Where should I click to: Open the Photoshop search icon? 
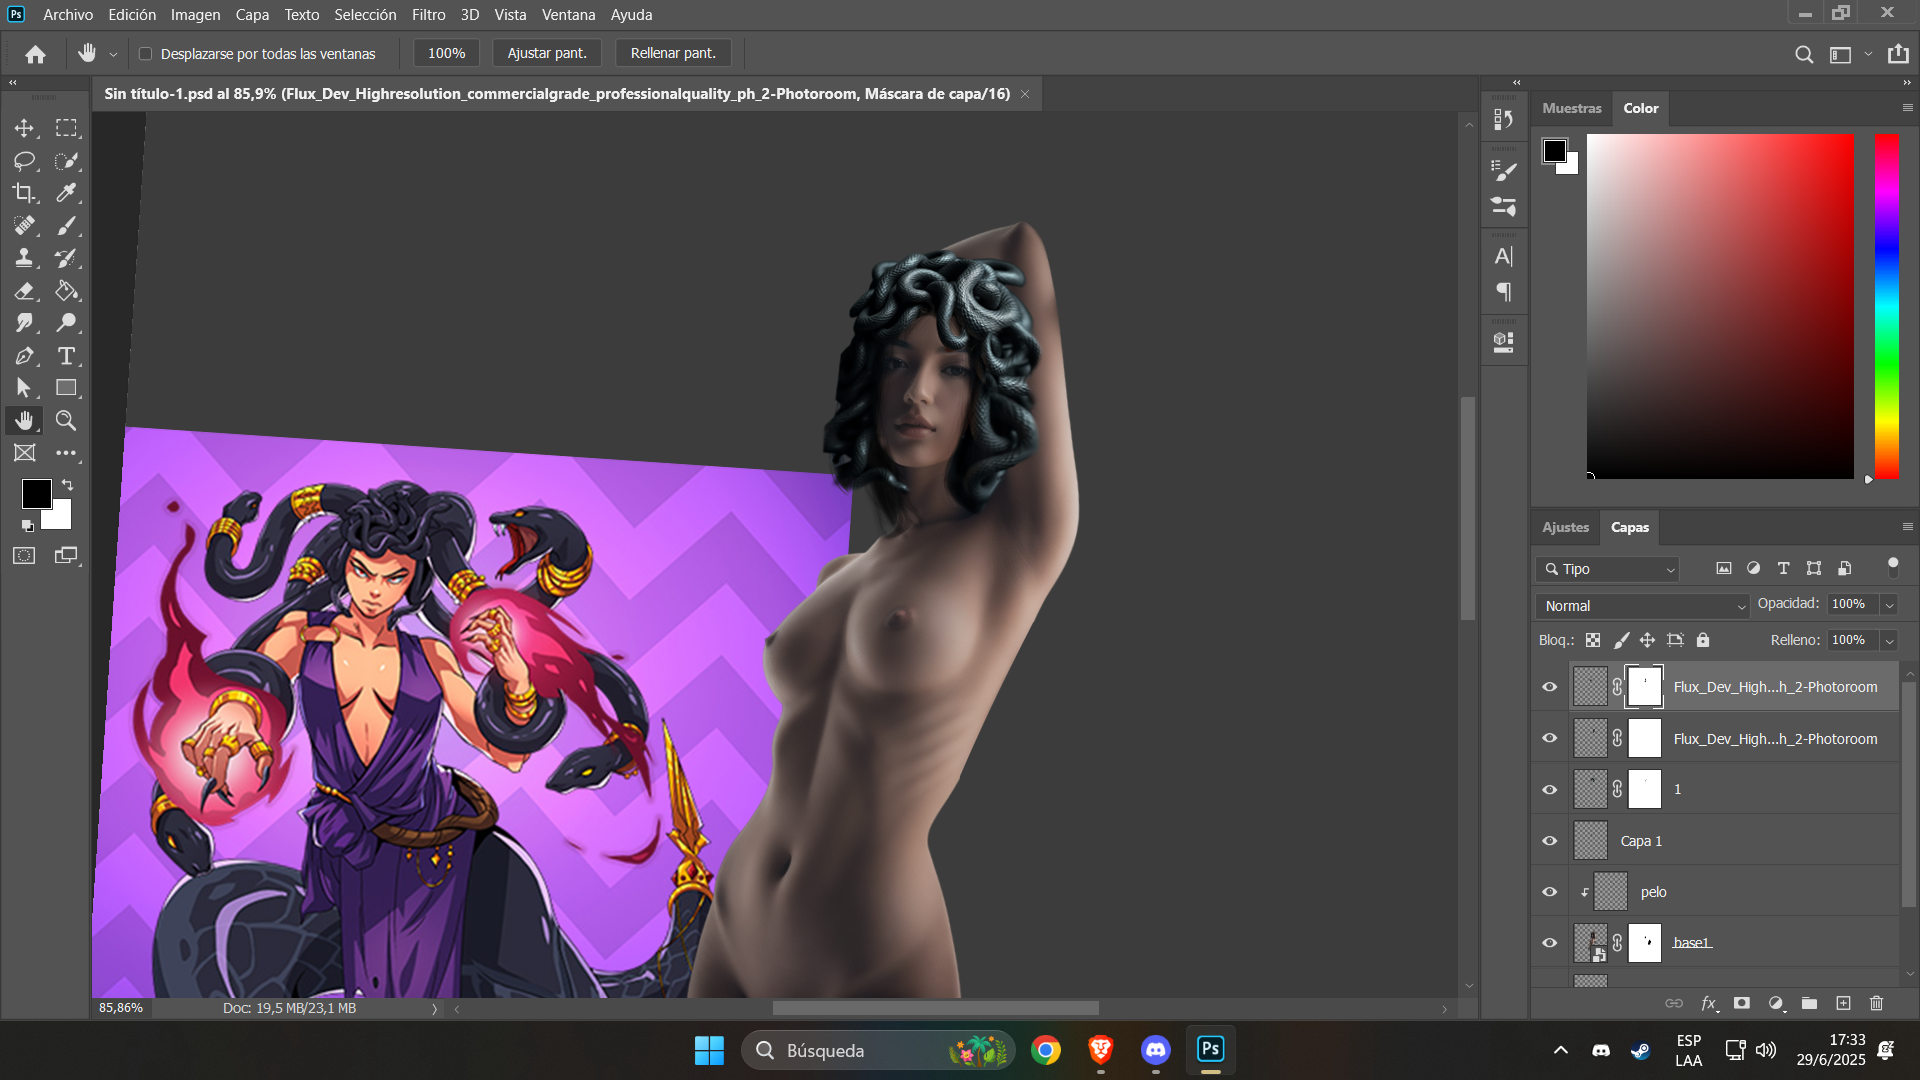click(x=1804, y=54)
